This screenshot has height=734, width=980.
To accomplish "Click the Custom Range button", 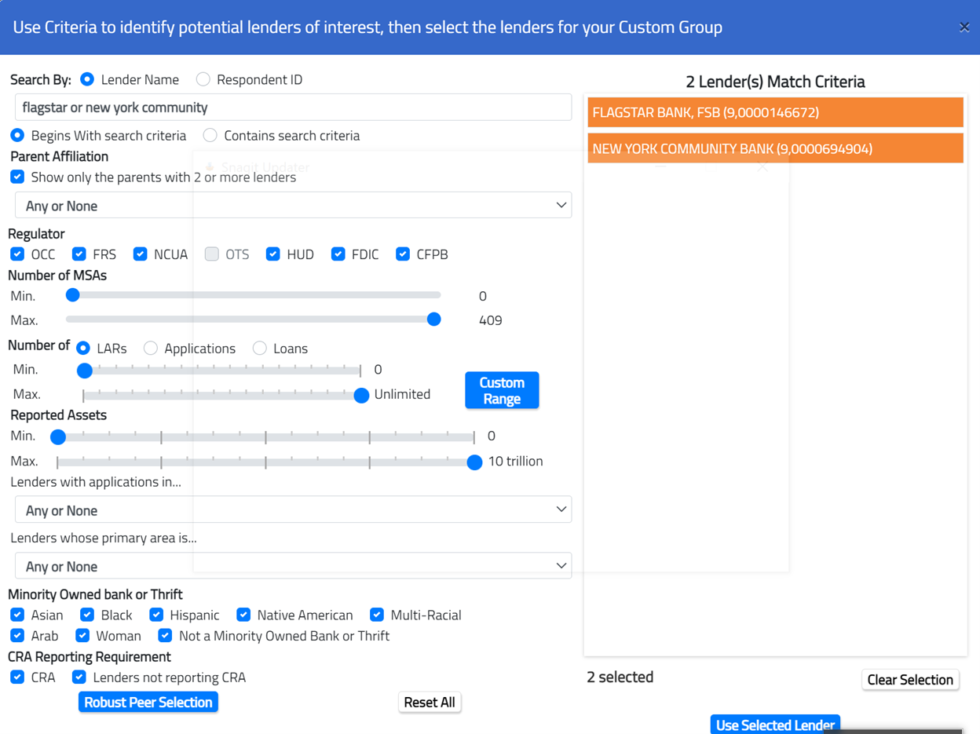I will 501,390.
